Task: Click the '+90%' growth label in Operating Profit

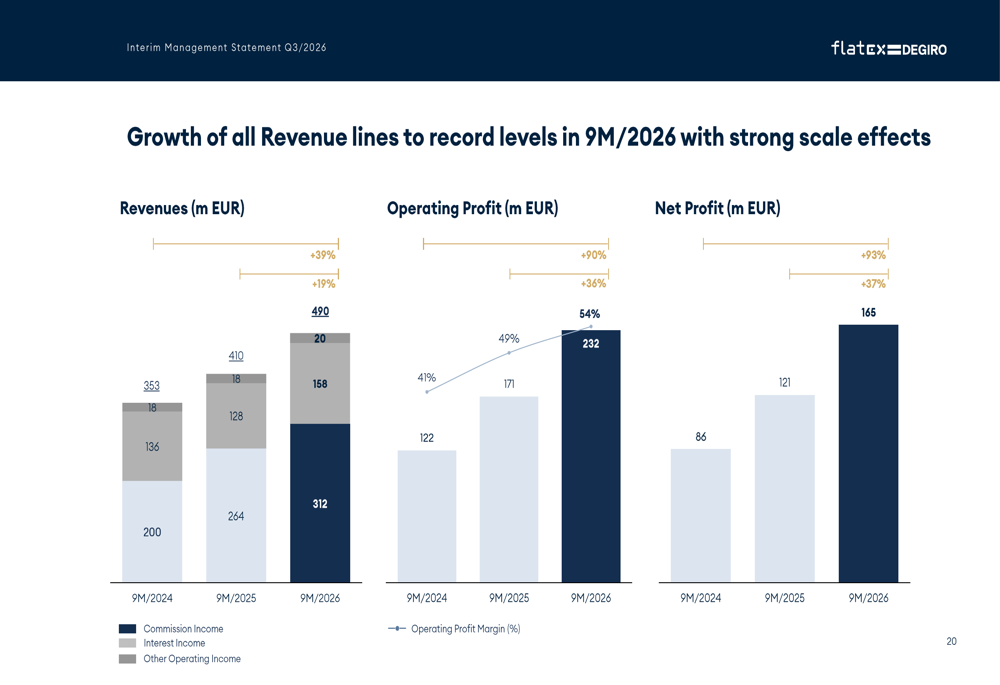Action: pos(593,255)
